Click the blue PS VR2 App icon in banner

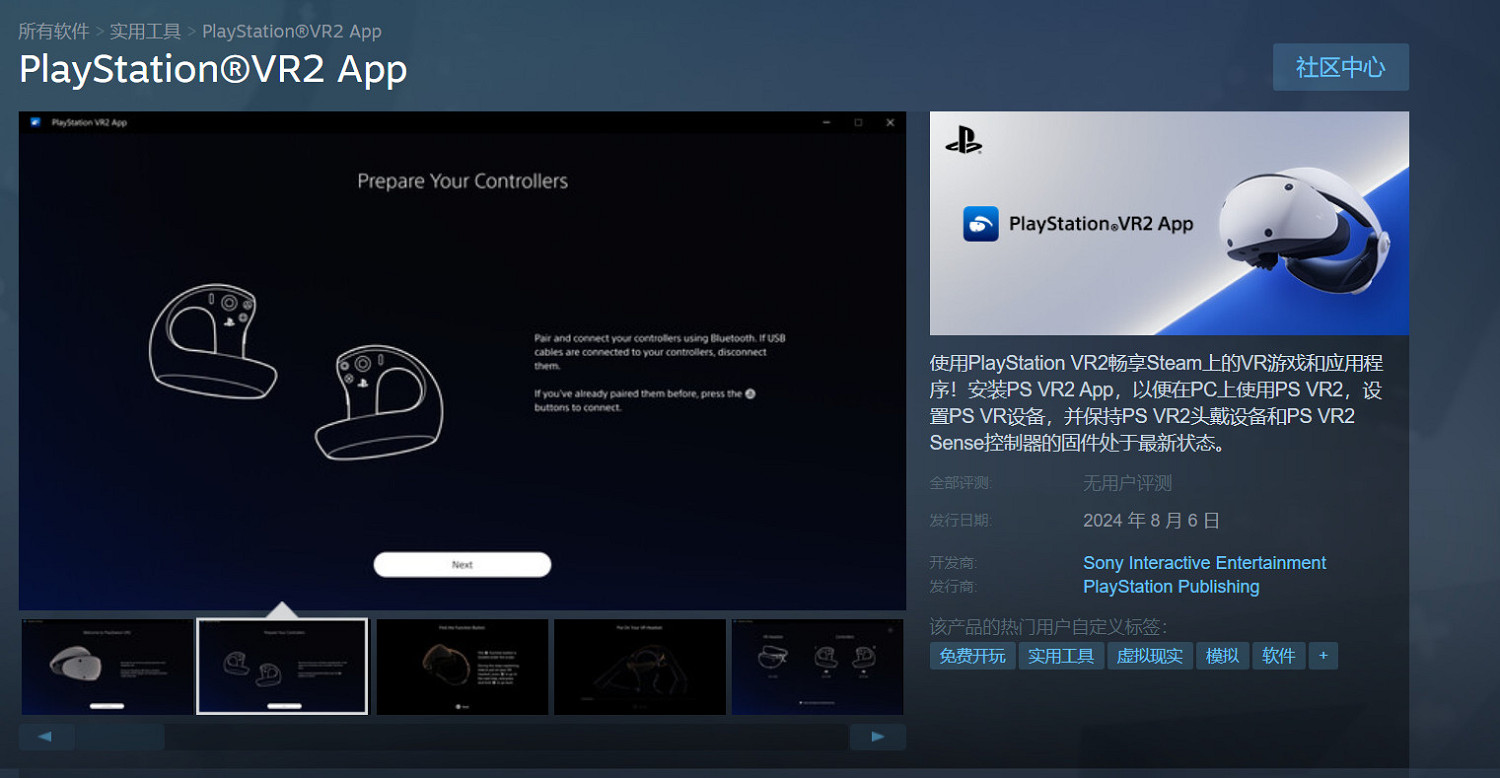981,224
